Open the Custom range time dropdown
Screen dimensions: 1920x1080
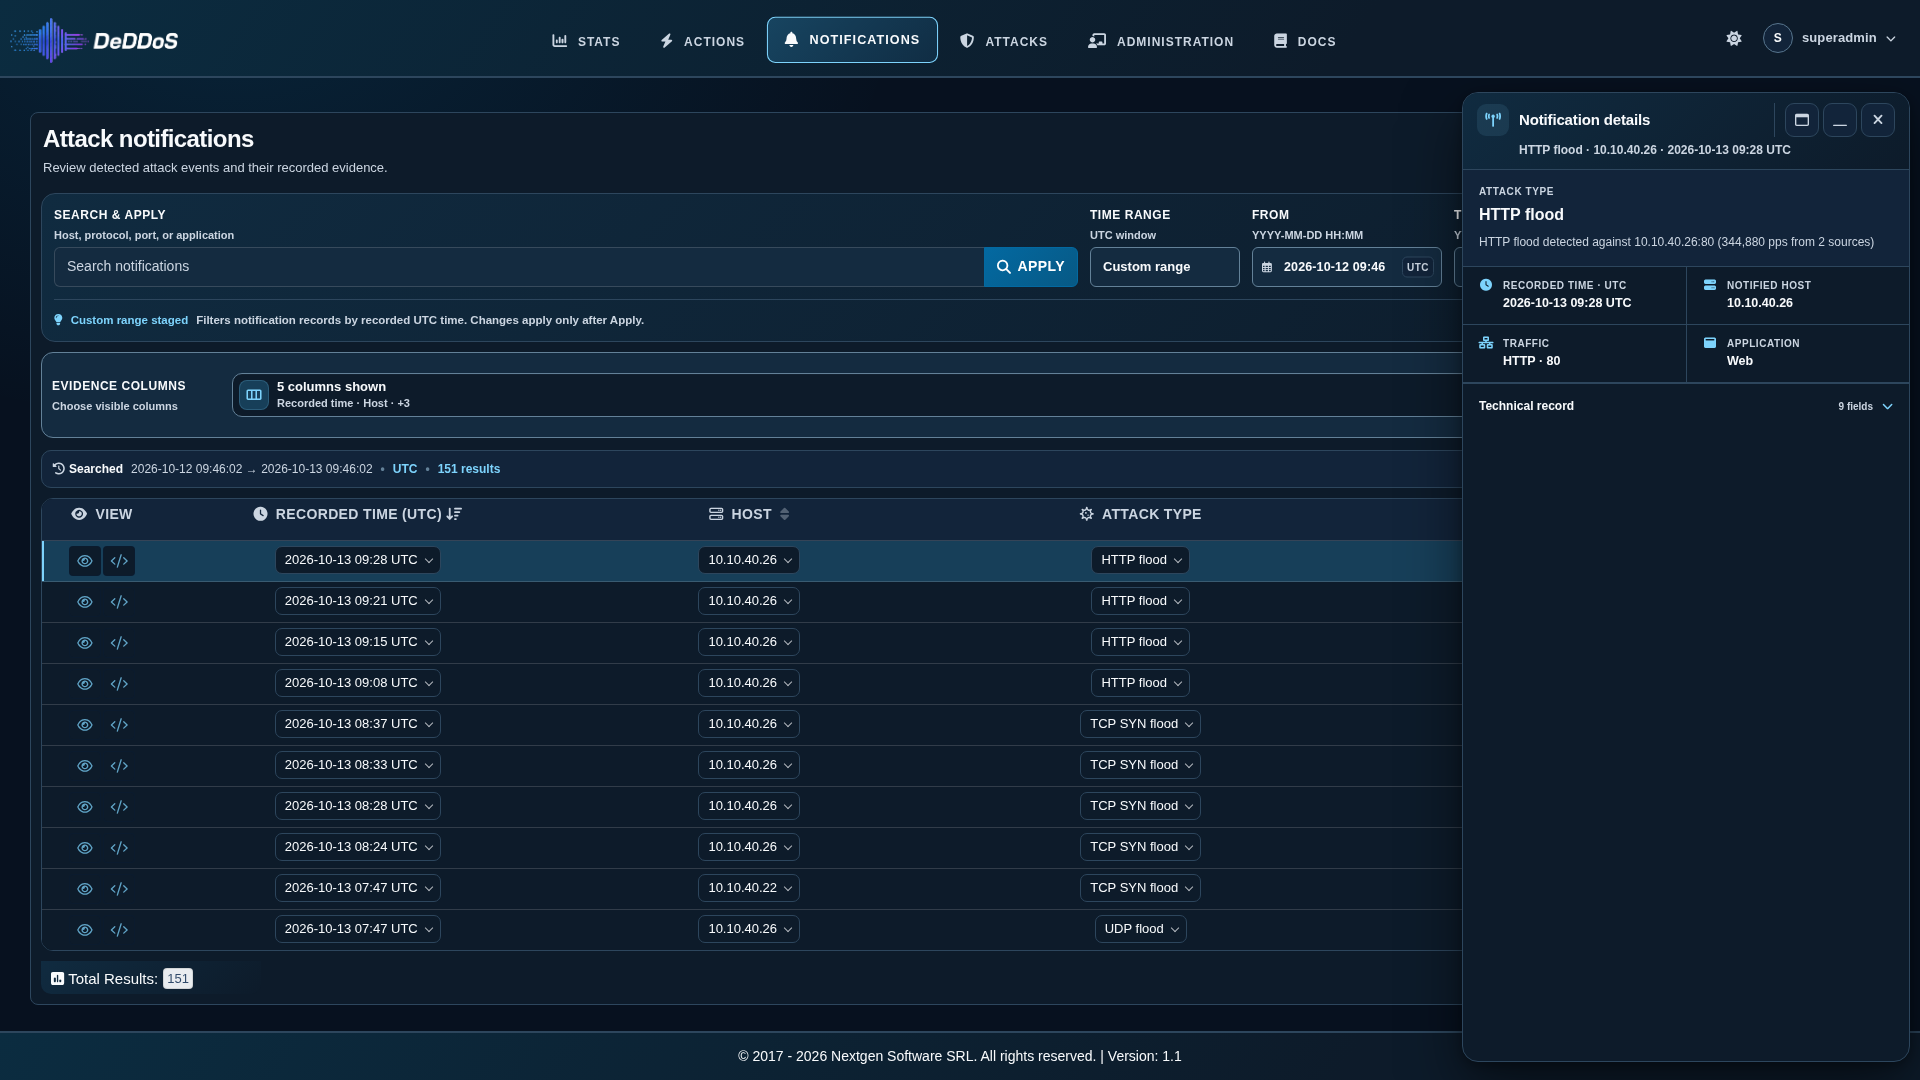coord(1164,267)
